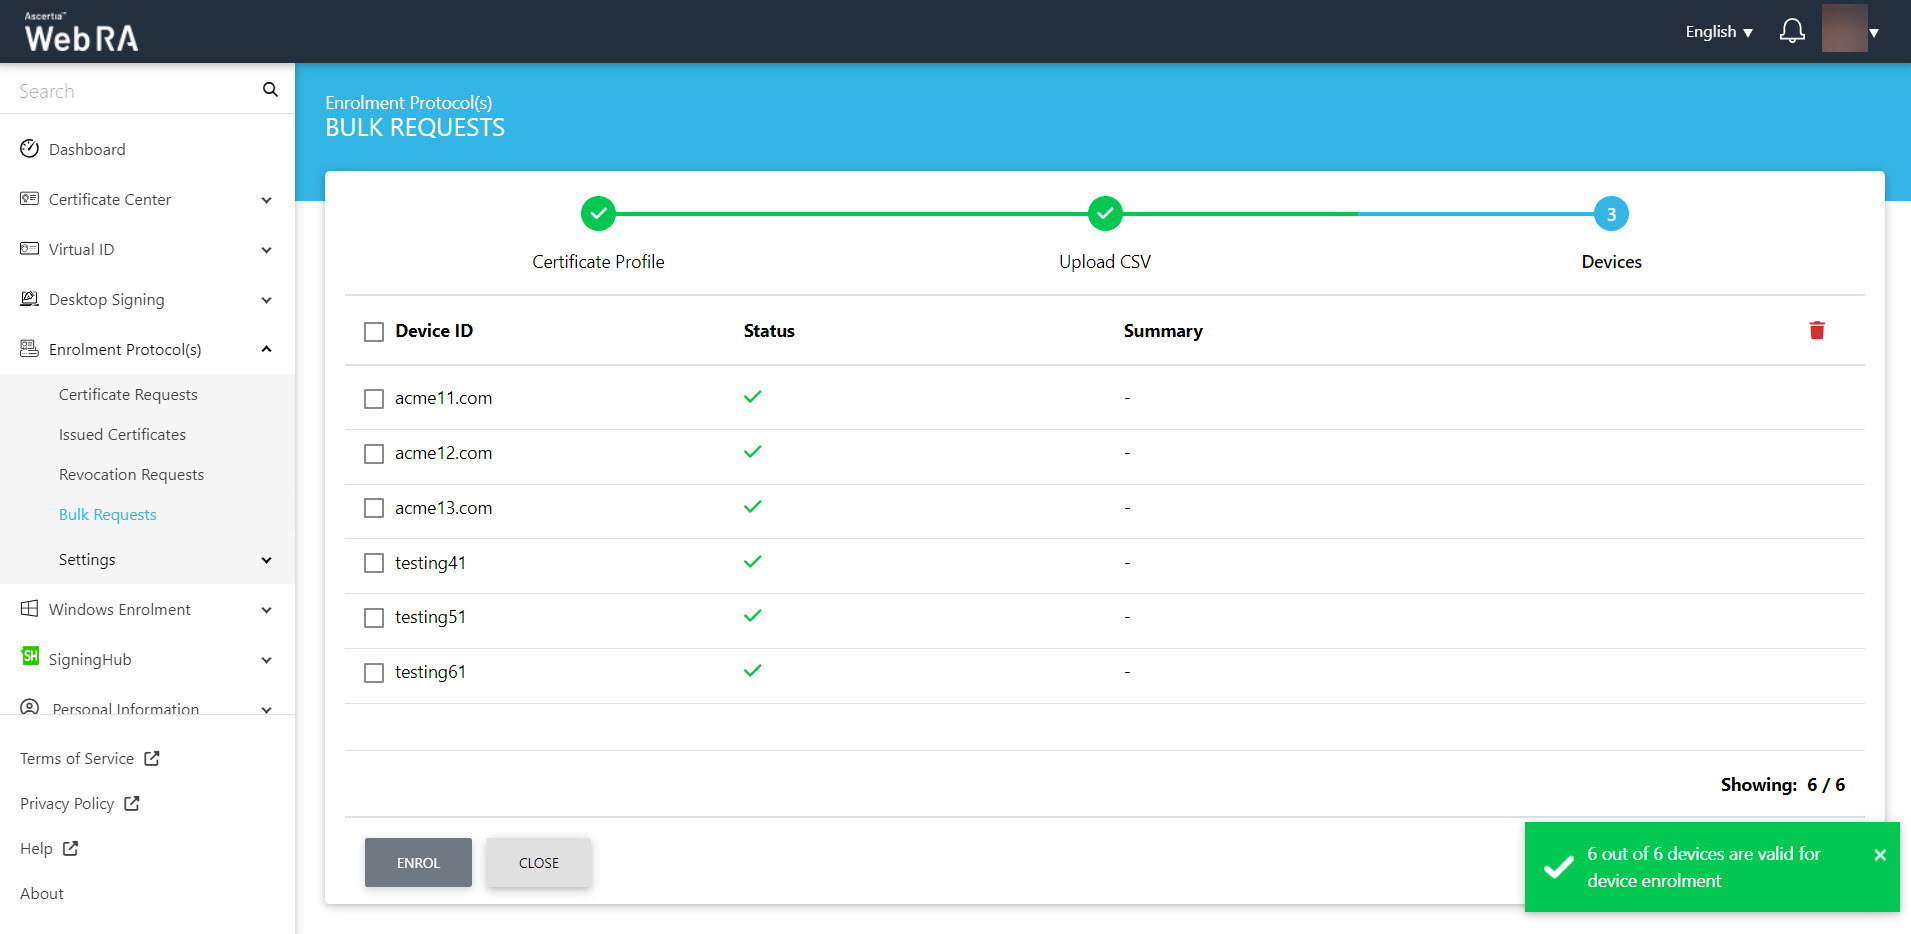
Task: Click the Certificate Profile step checkmark
Action: point(598,213)
